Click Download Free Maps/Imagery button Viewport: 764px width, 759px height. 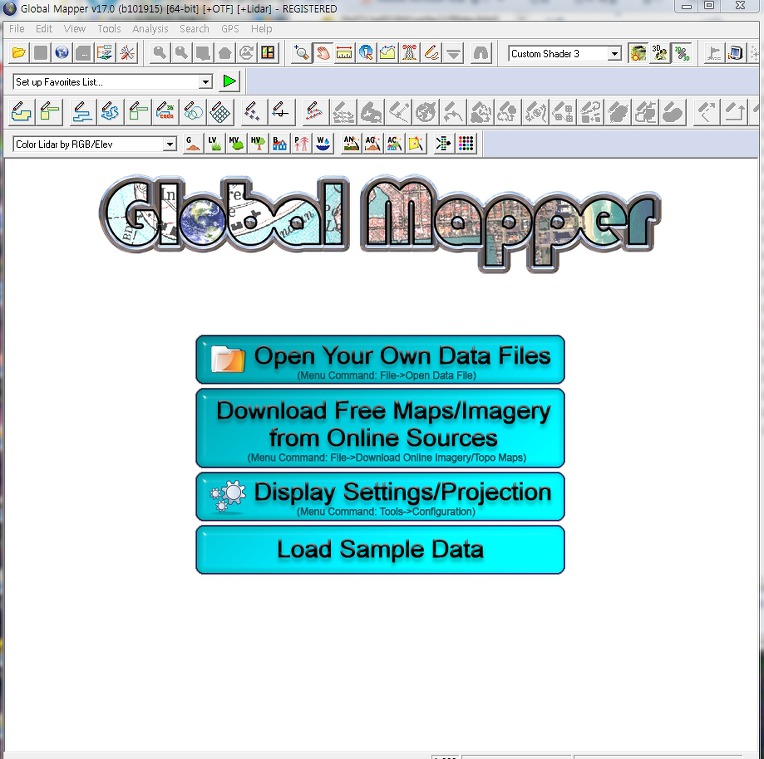pos(380,428)
